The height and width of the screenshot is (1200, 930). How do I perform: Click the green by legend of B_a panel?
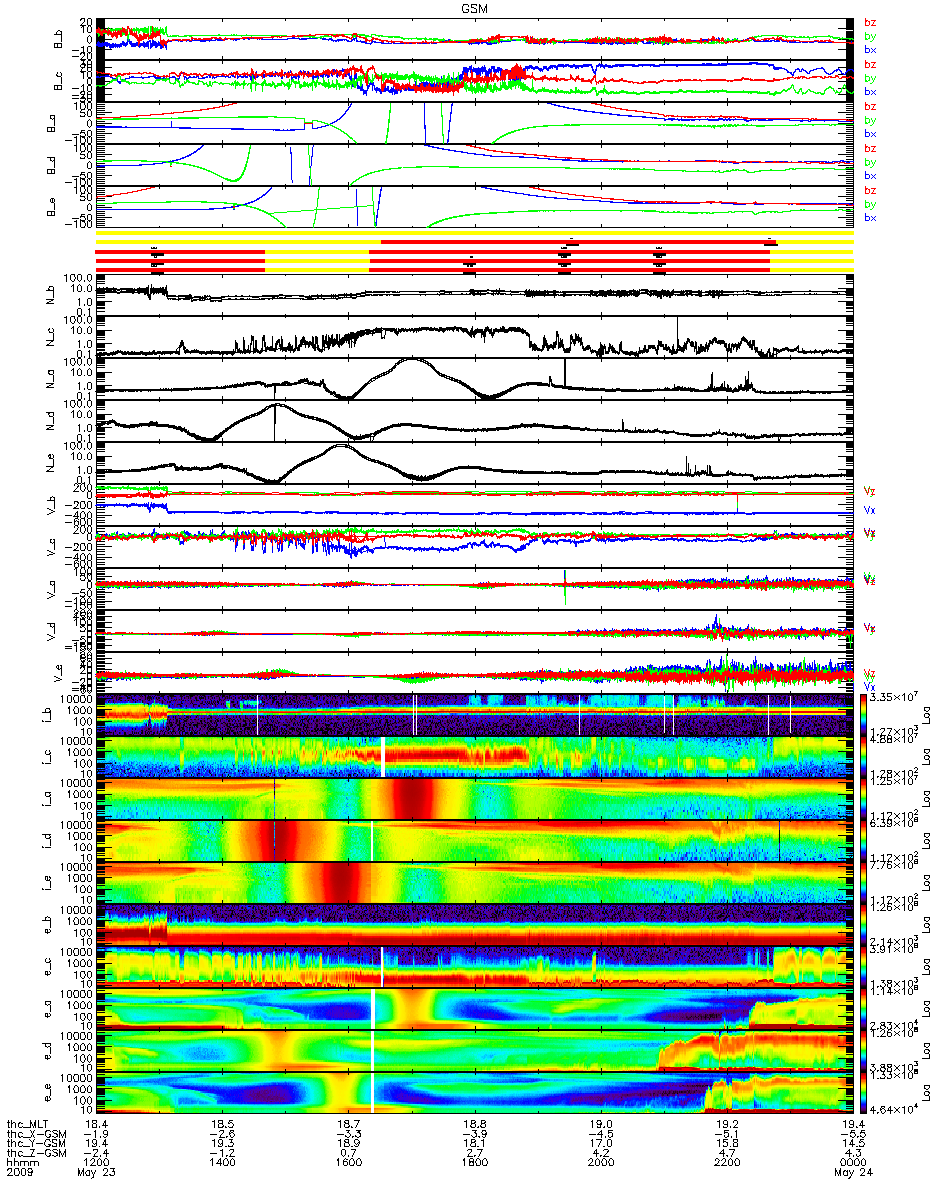click(x=870, y=121)
